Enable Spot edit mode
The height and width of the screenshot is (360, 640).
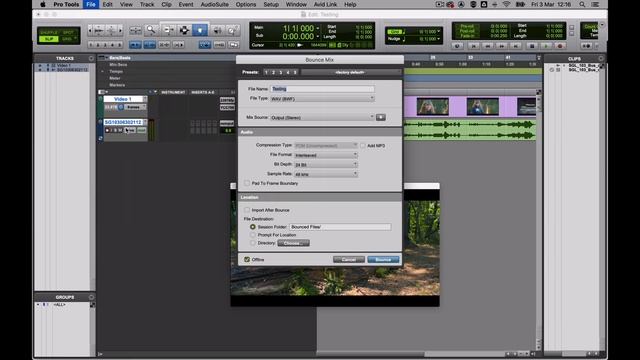tap(68, 32)
